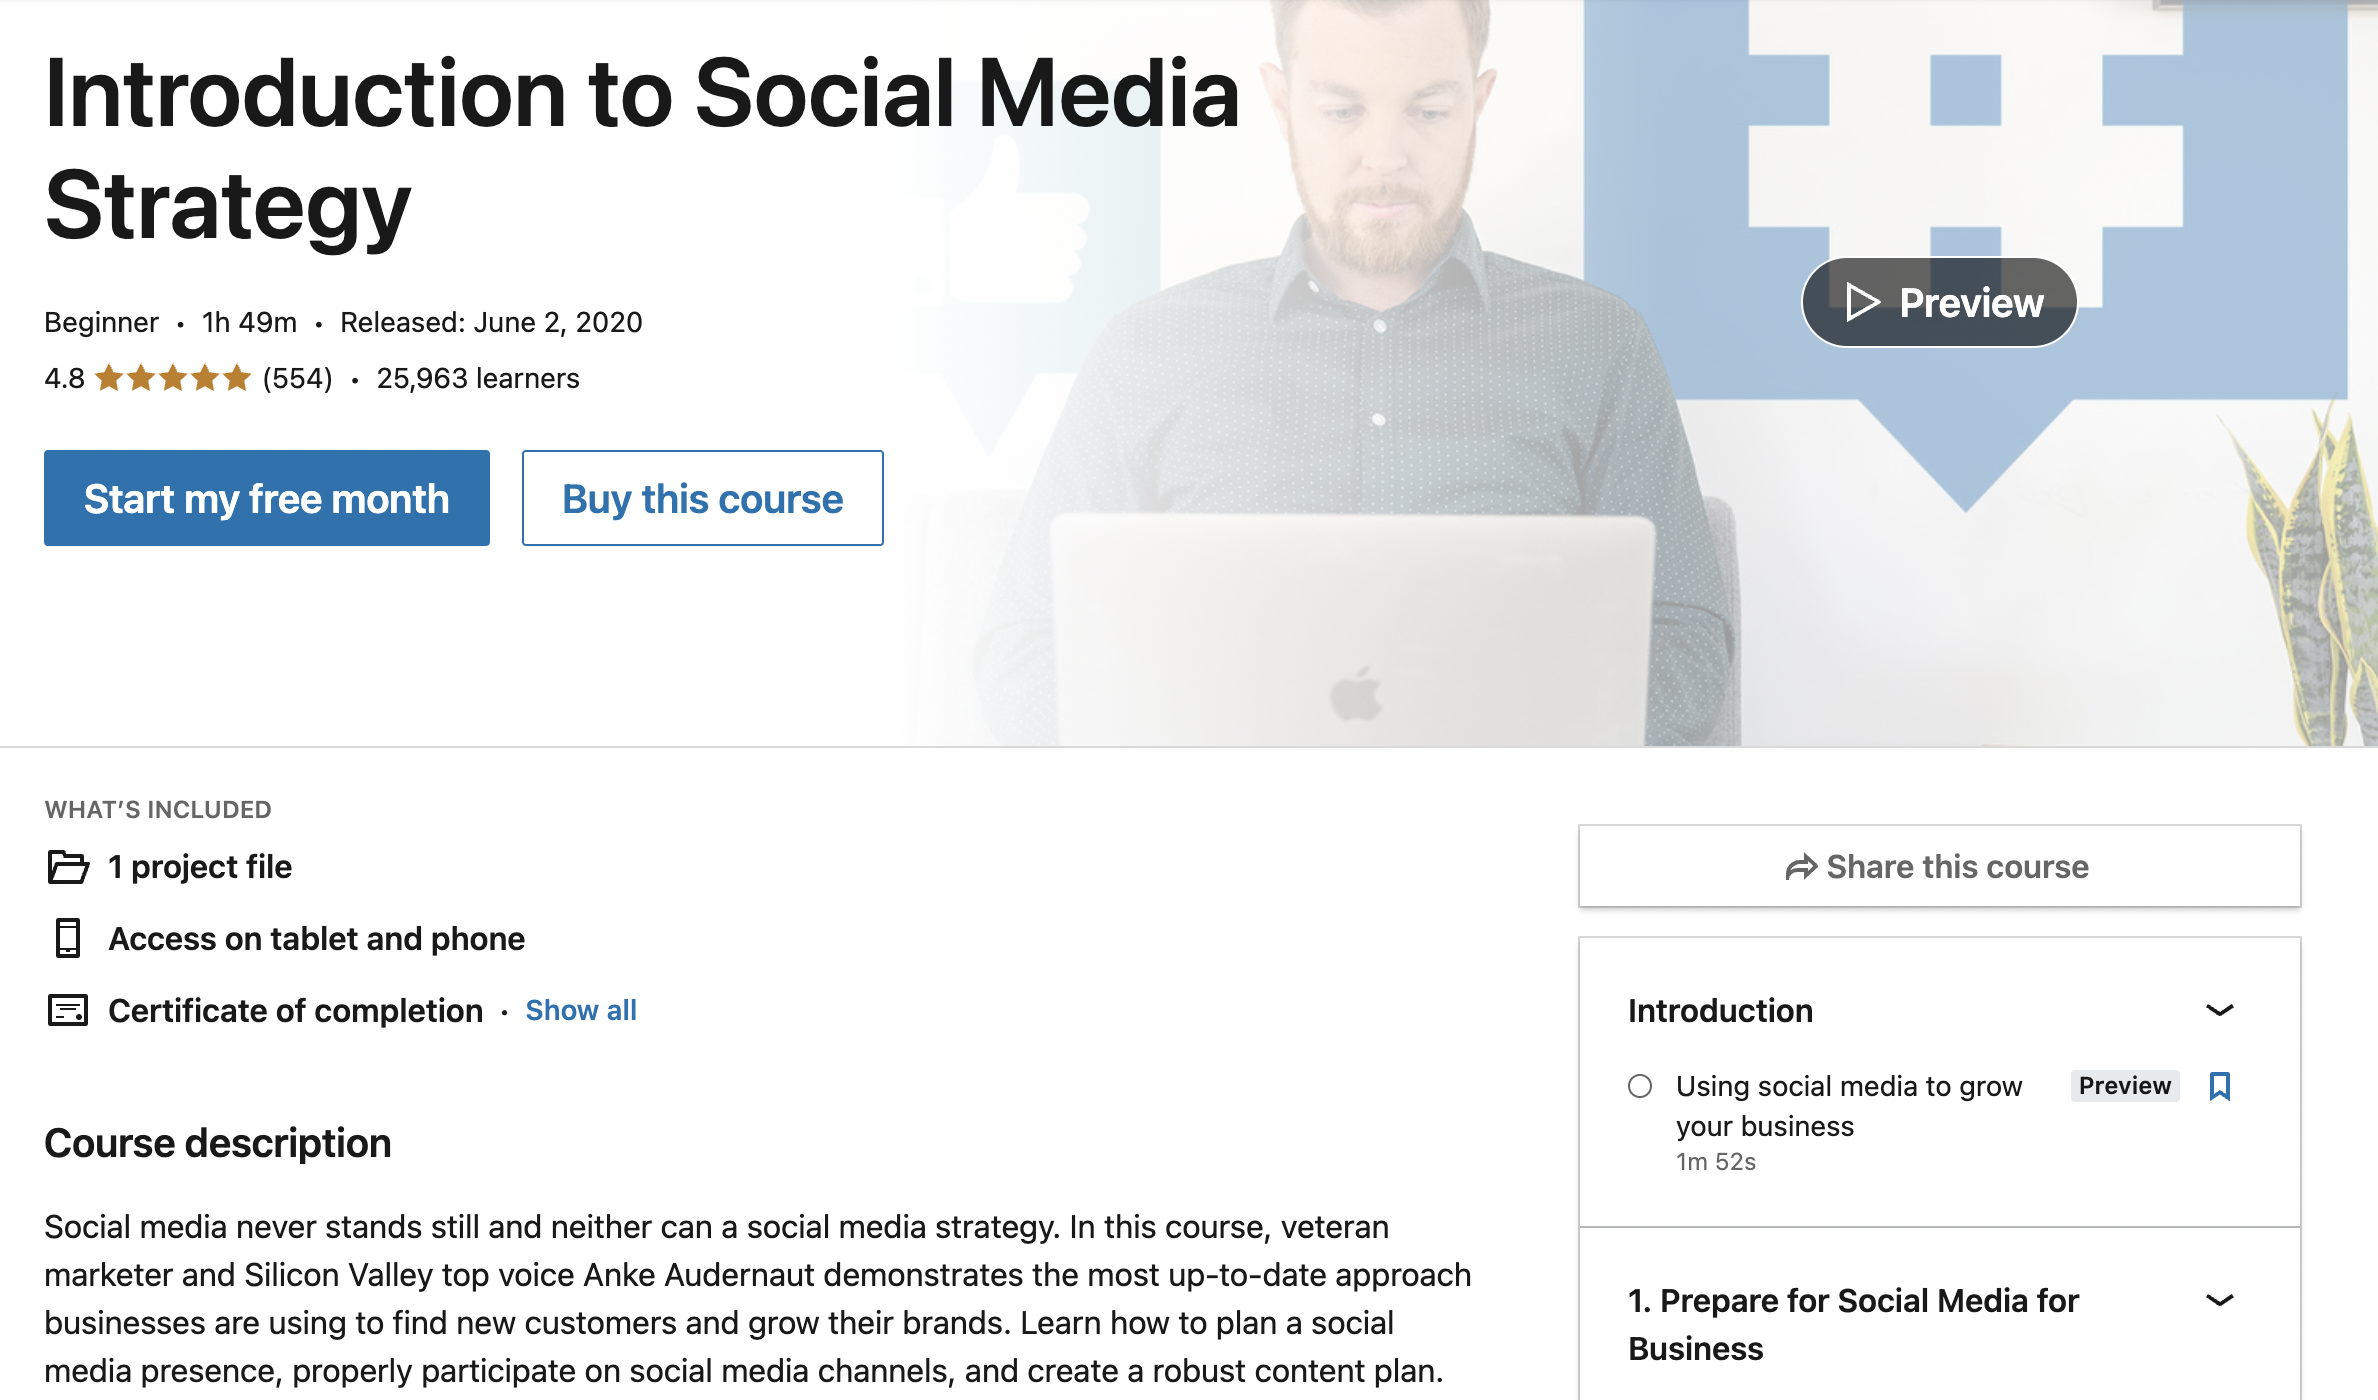Collapse the Introduction section
The height and width of the screenshot is (1400, 2378).
click(2219, 1011)
